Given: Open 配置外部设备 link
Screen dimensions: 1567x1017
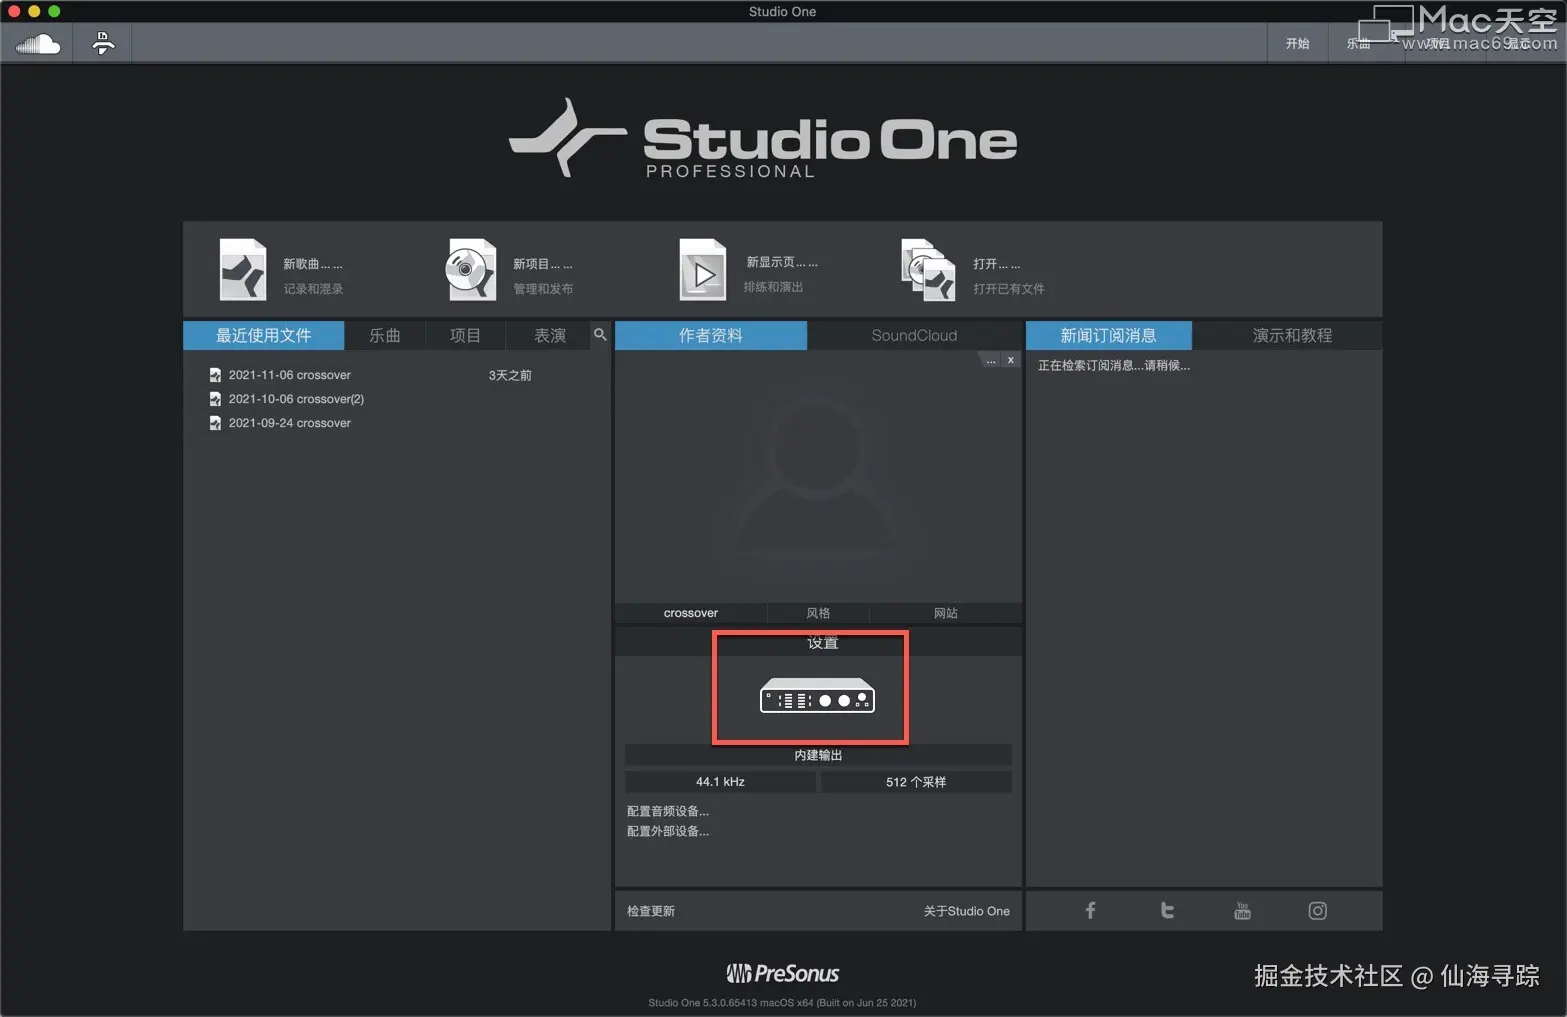Looking at the screenshot, I should tap(668, 831).
